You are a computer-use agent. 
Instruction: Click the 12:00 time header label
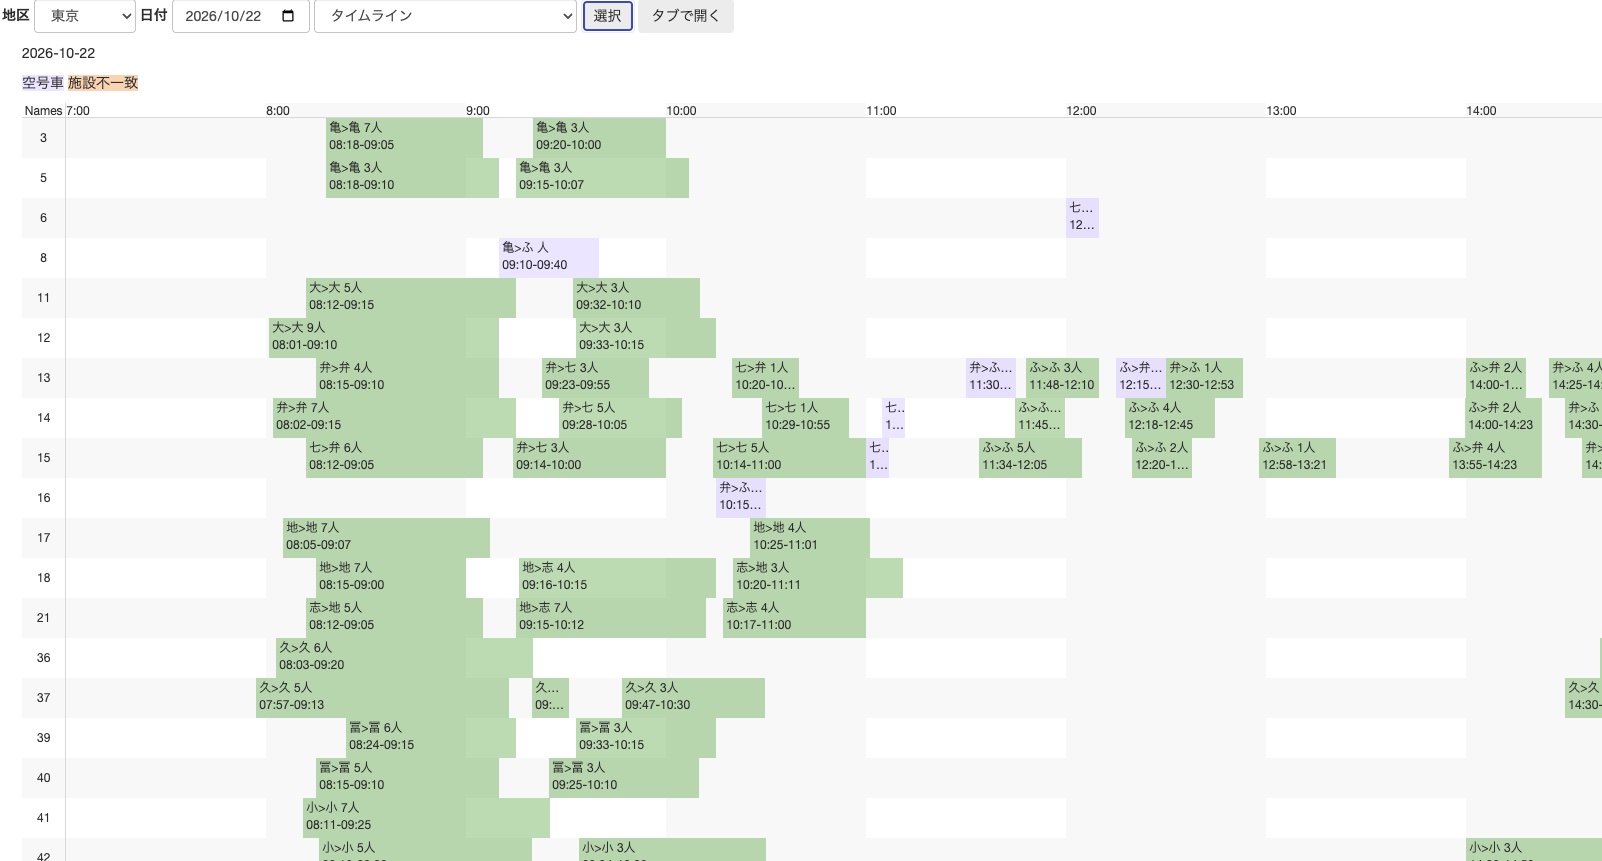1081,111
